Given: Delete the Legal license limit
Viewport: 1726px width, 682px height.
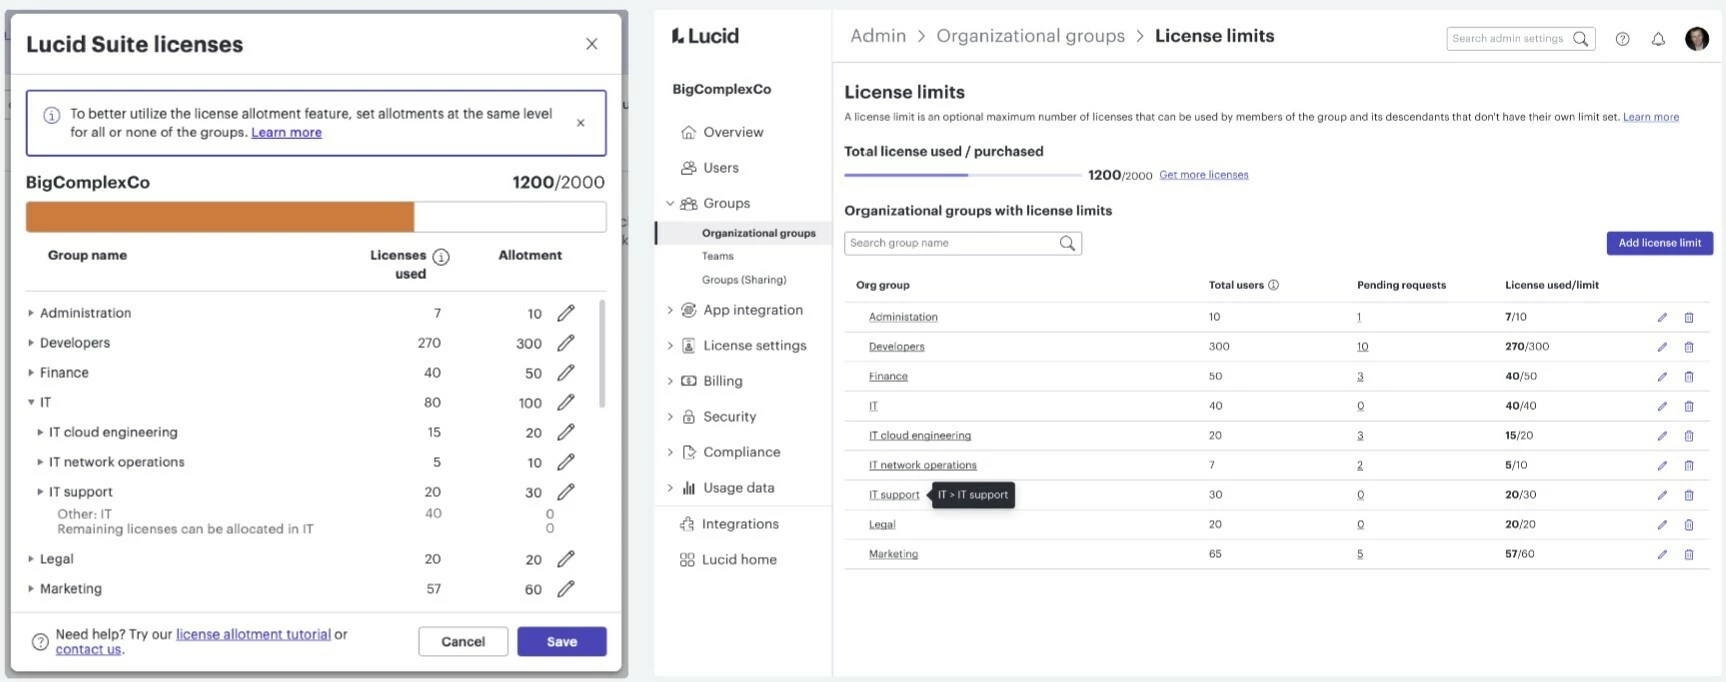Looking at the screenshot, I should pos(1689,525).
